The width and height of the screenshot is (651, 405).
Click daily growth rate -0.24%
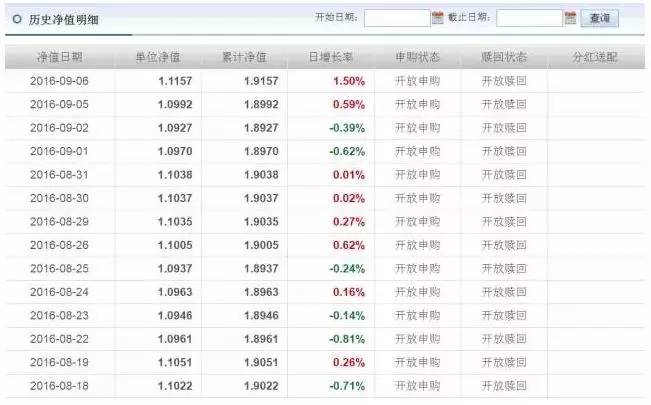[347, 269]
